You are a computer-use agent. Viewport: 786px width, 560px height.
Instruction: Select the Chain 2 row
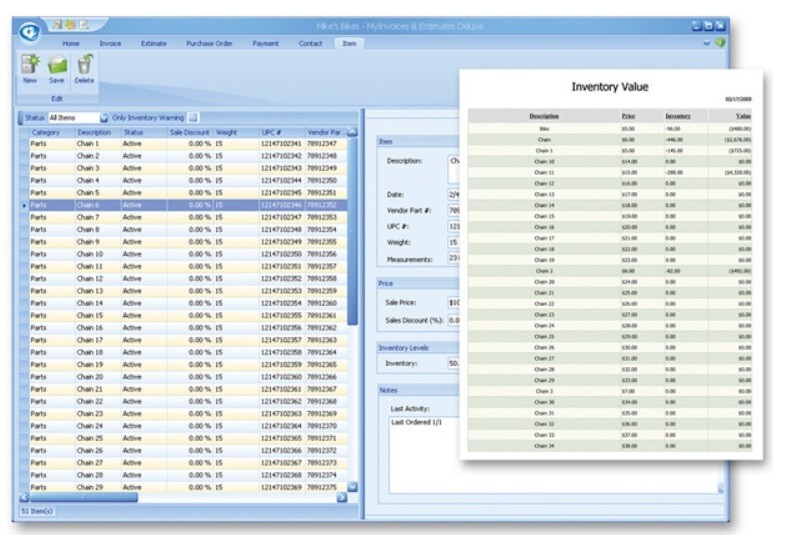coord(188,156)
